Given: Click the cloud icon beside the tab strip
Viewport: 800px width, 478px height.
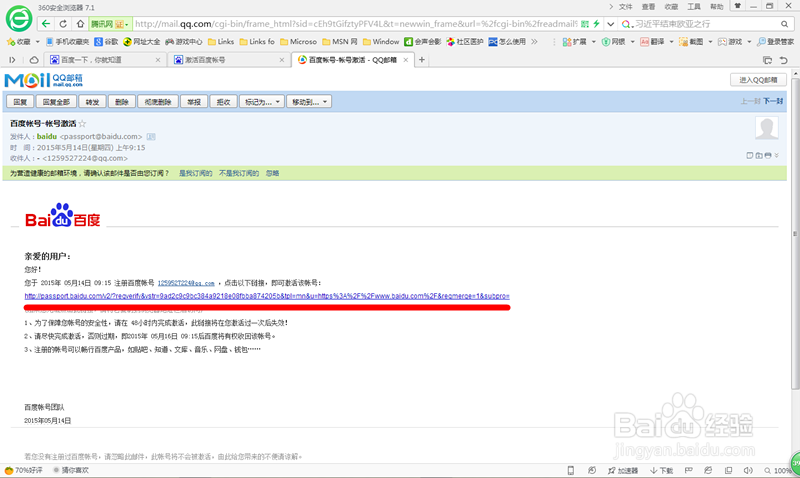Looking at the screenshot, I should [x=34, y=60].
